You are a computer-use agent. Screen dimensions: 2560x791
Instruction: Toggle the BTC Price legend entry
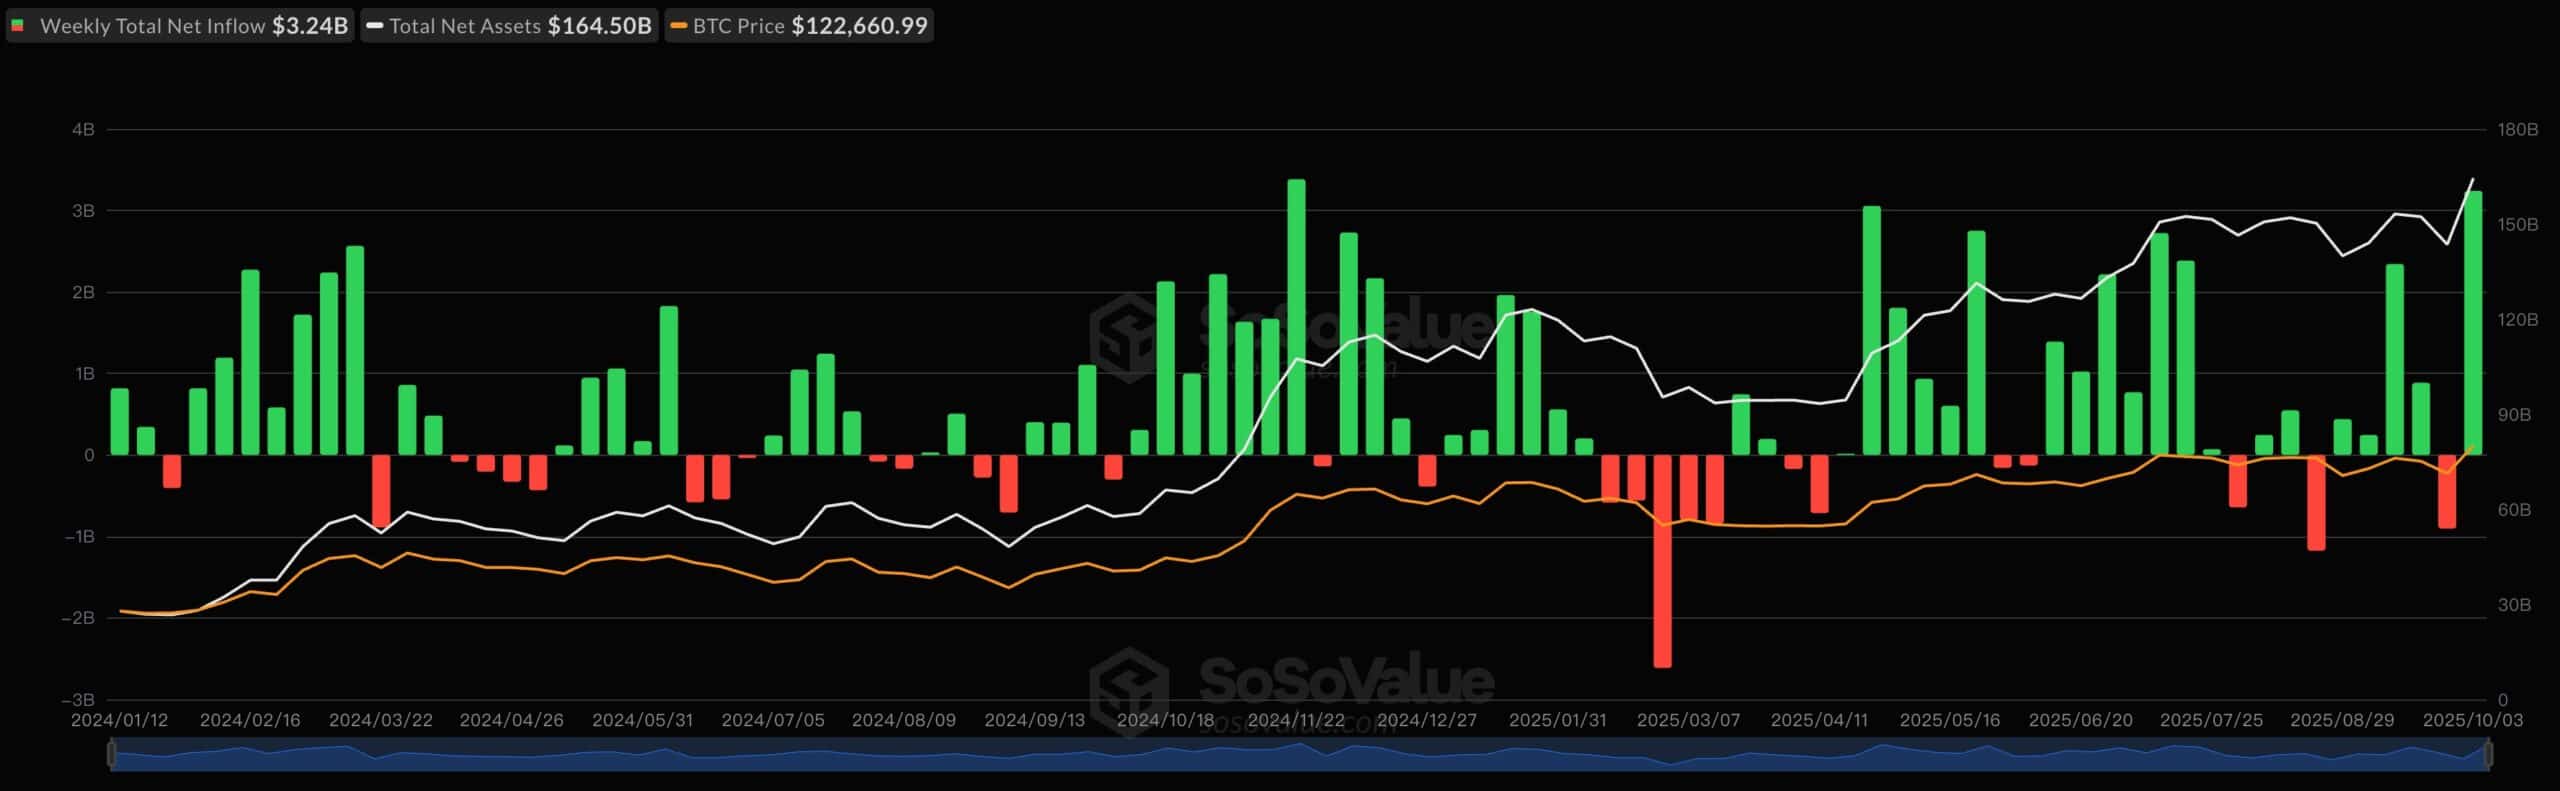[x=800, y=26]
